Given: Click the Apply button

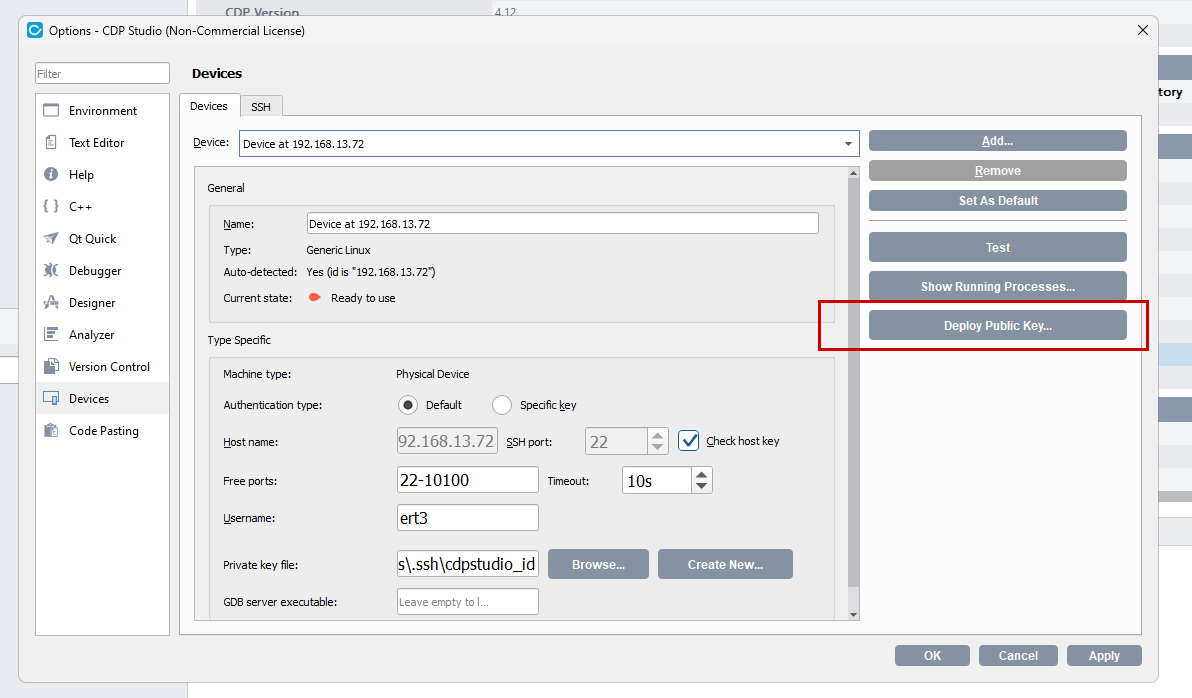Looking at the screenshot, I should coord(1104,655).
